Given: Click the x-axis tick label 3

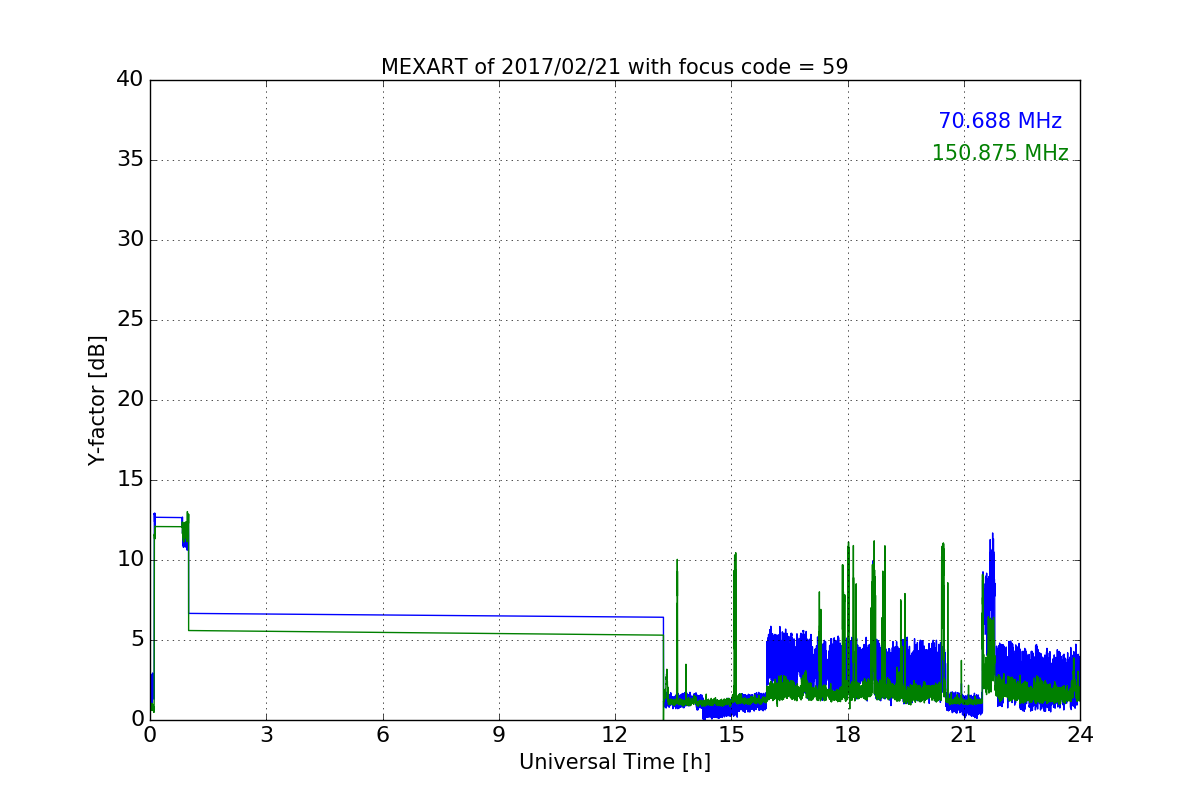Looking at the screenshot, I should click(x=266, y=734).
